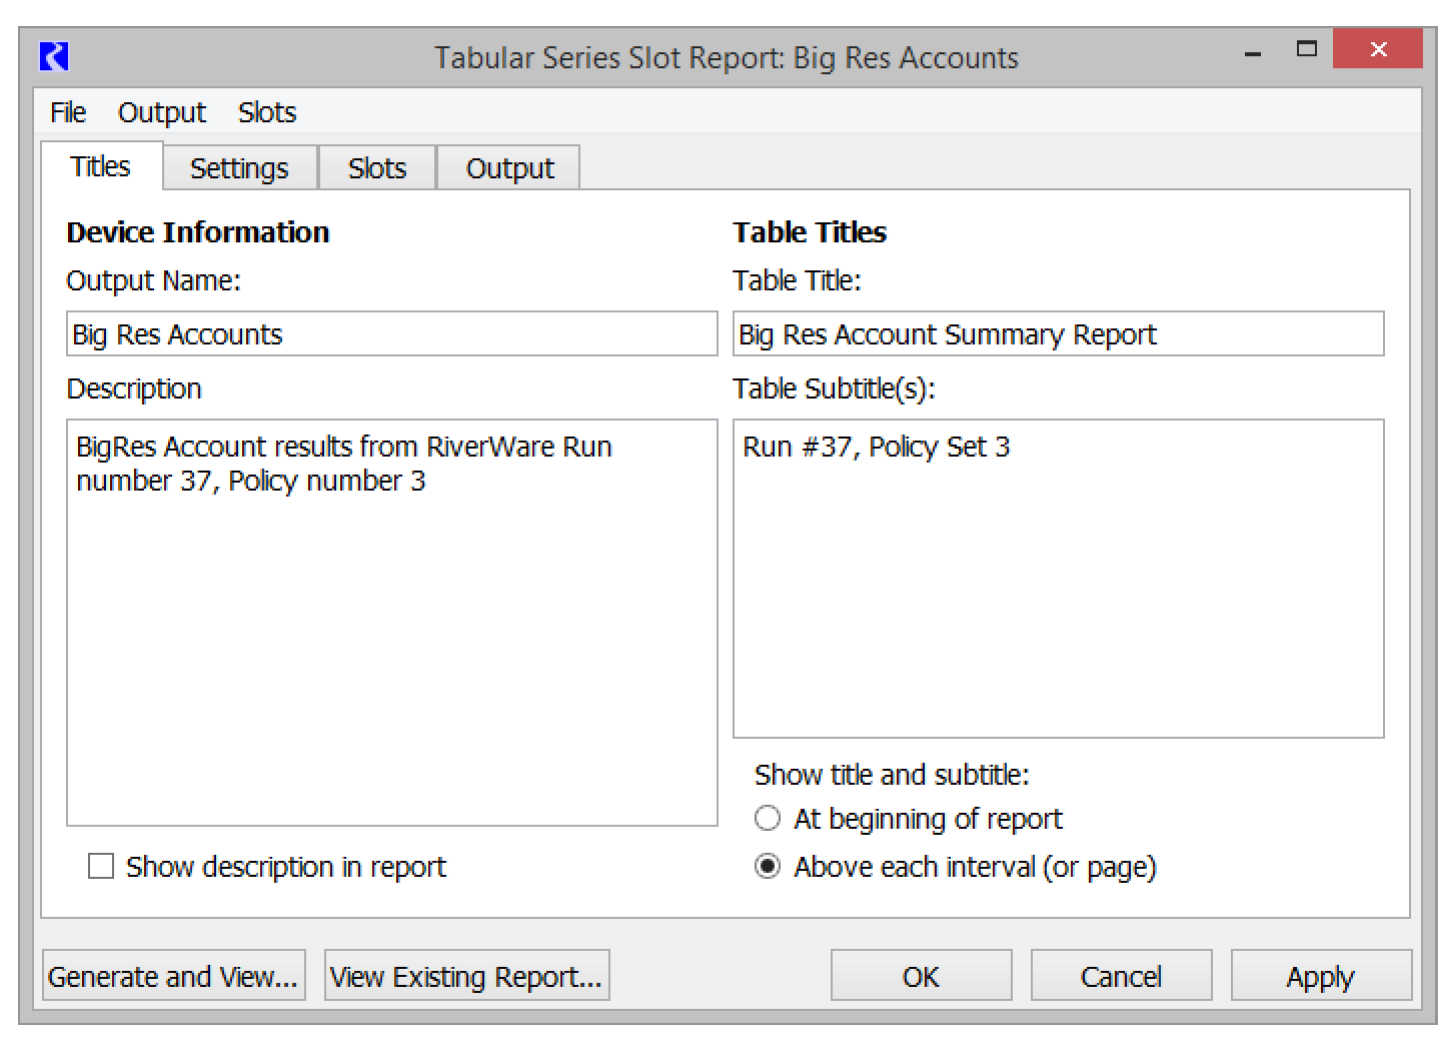Viewport: 1442px width, 1037px height.
Task: Enable Show description in report checkbox
Action: coord(101,866)
